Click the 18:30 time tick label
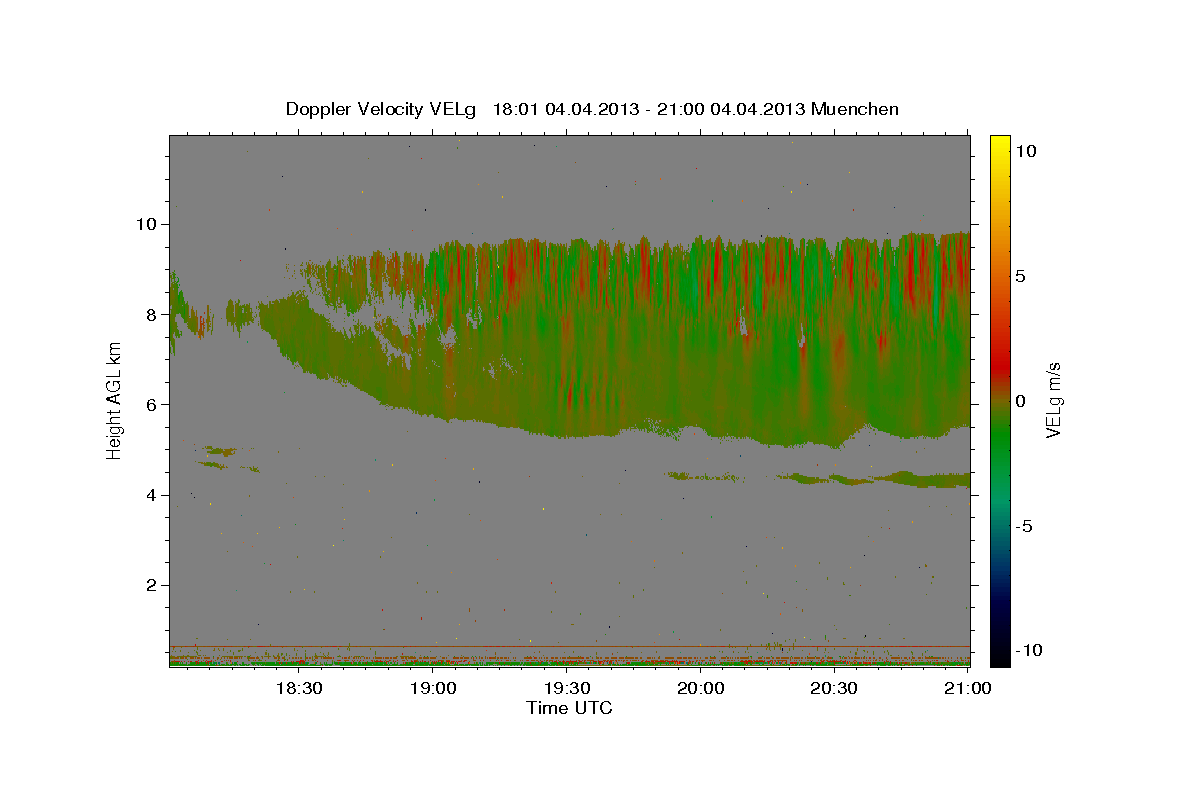Viewport: 1200px width, 800px height. [x=298, y=688]
